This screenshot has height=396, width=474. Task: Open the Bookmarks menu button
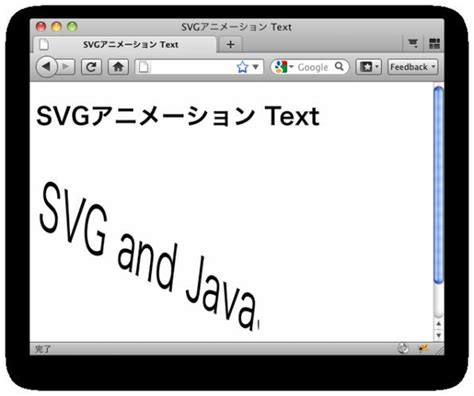[368, 67]
